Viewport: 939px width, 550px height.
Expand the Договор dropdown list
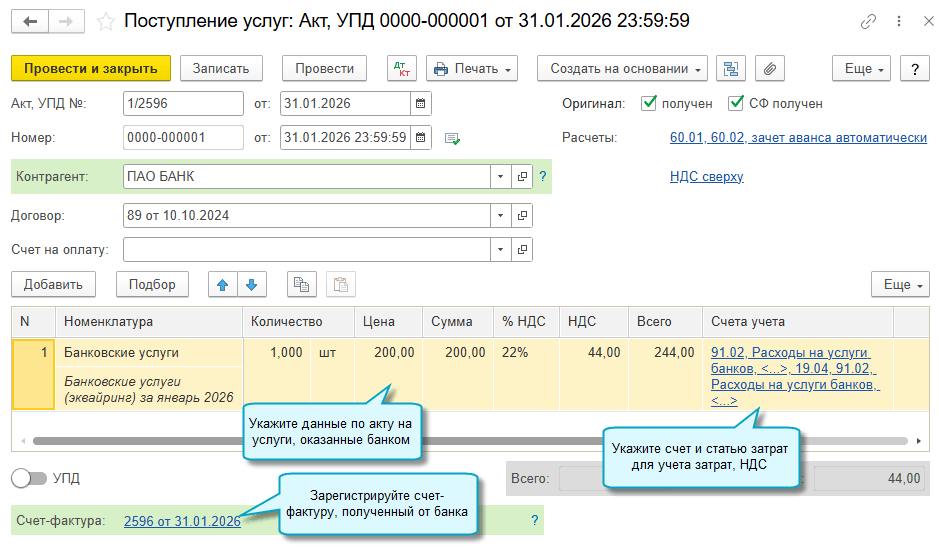coord(501,216)
